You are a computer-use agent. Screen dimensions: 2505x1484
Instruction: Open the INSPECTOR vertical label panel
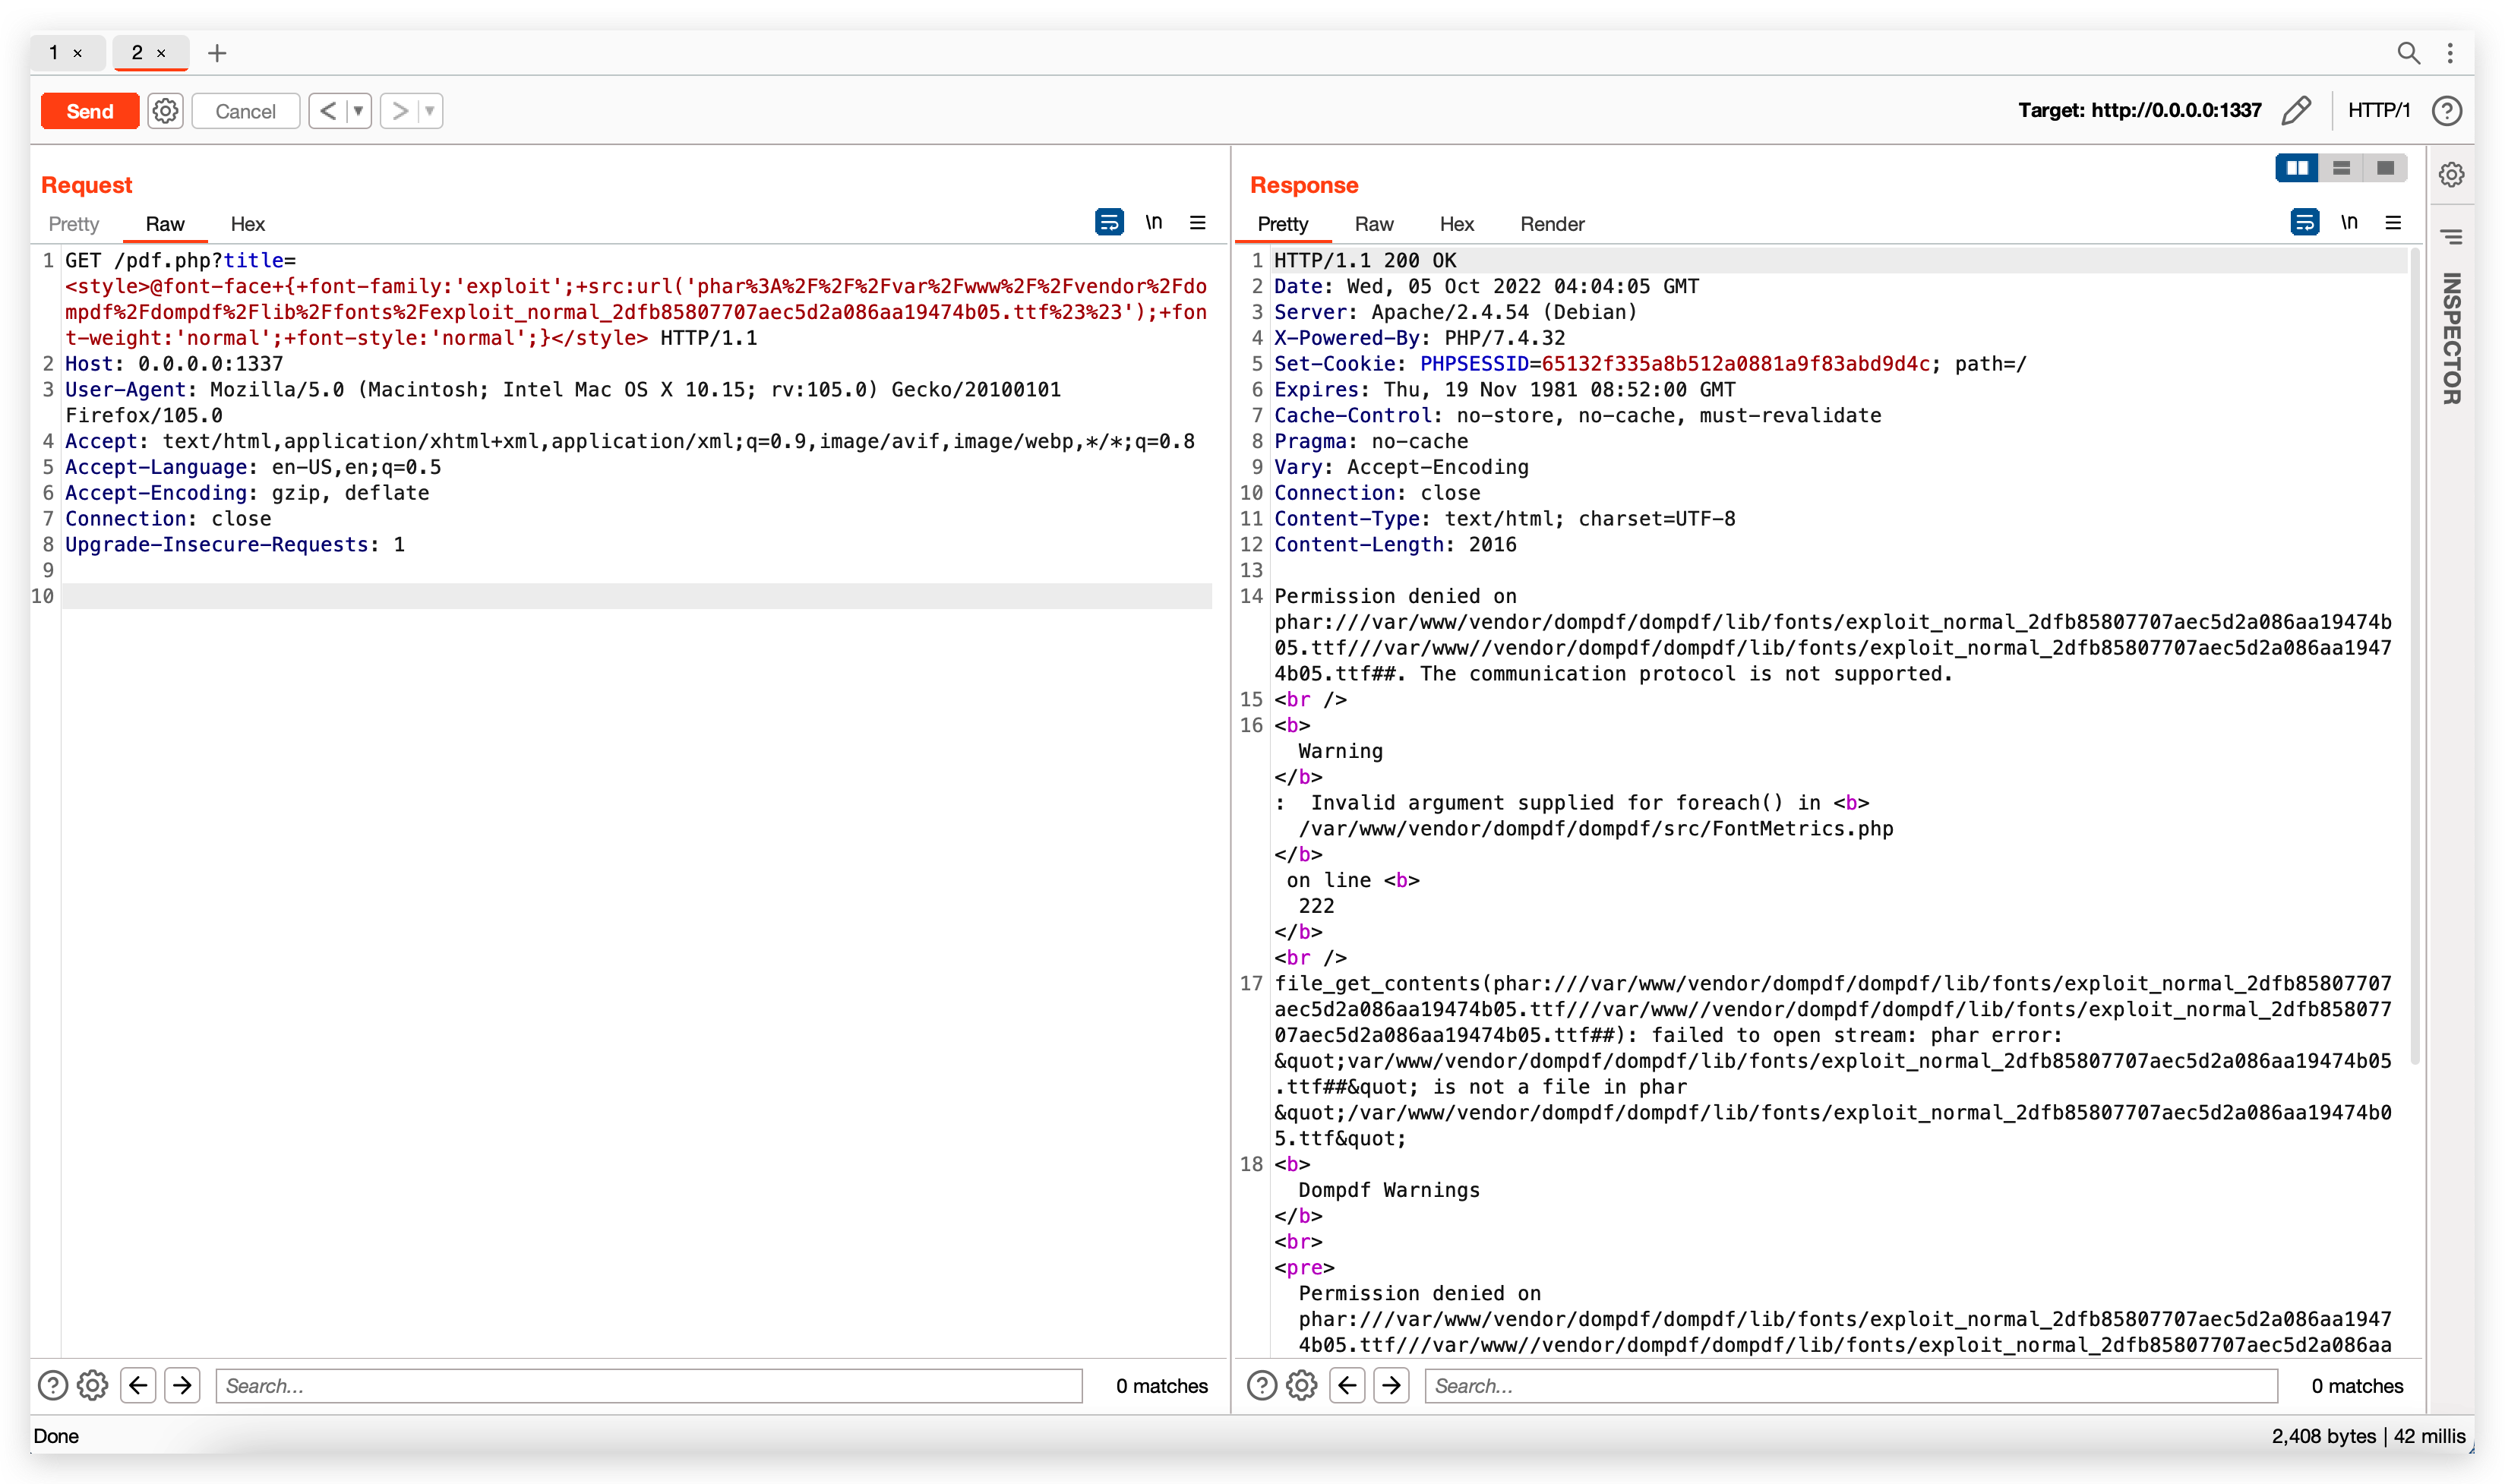2451,338
